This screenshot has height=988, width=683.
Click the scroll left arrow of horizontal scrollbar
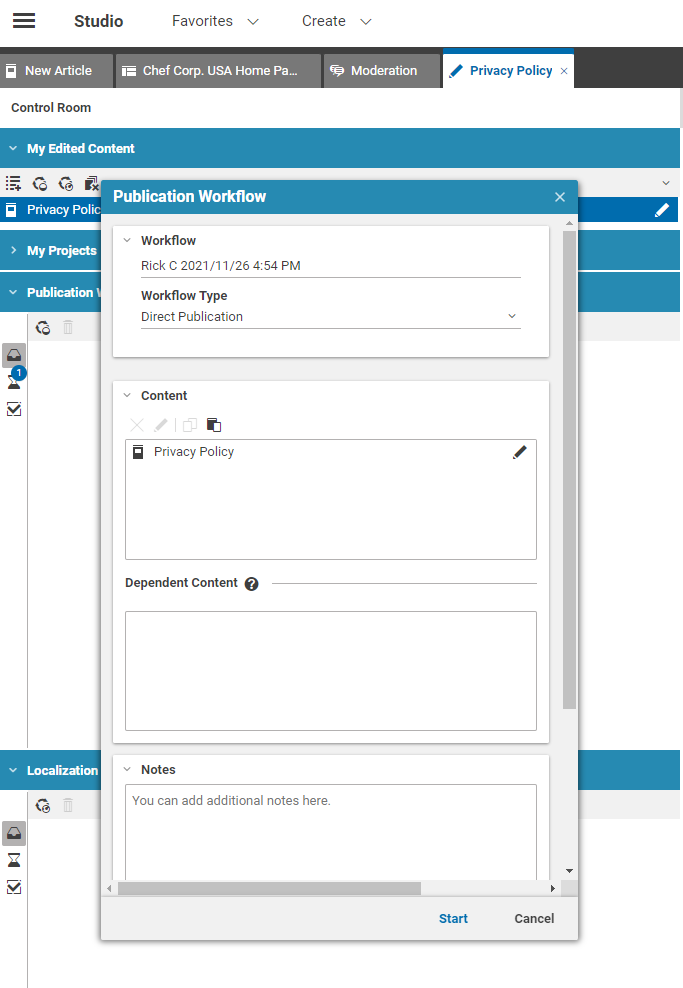tap(109, 888)
